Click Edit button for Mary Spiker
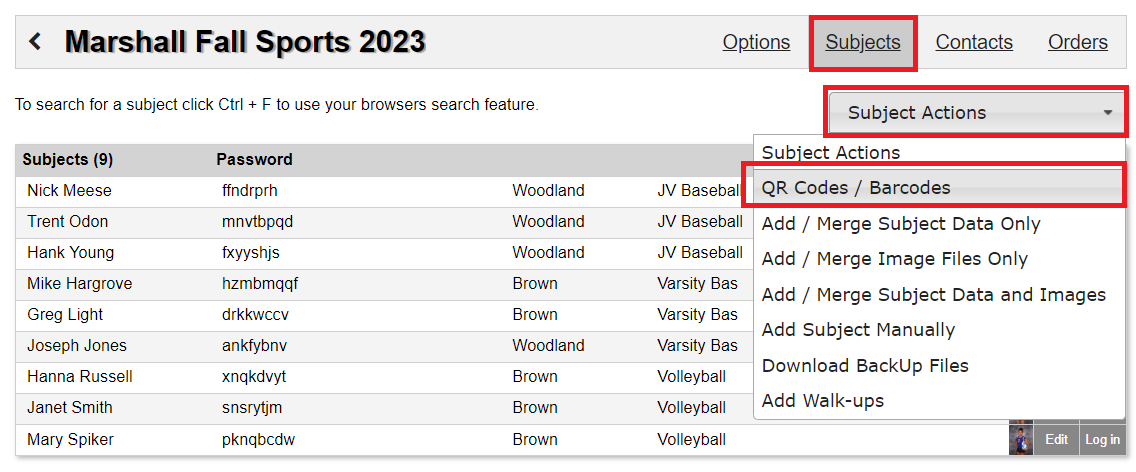1136x472 pixels. click(1056, 439)
